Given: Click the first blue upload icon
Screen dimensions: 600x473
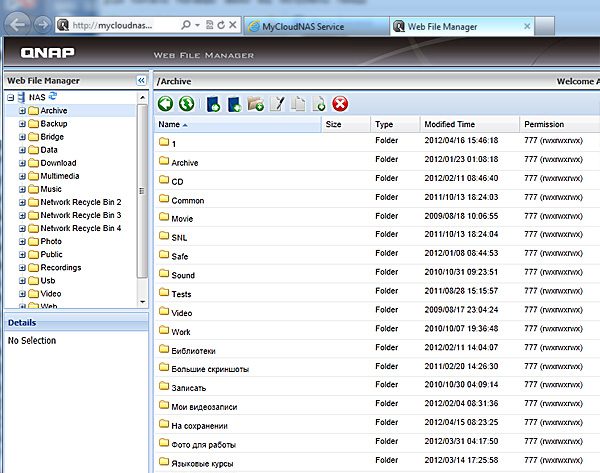Looking at the screenshot, I should tap(212, 103).
